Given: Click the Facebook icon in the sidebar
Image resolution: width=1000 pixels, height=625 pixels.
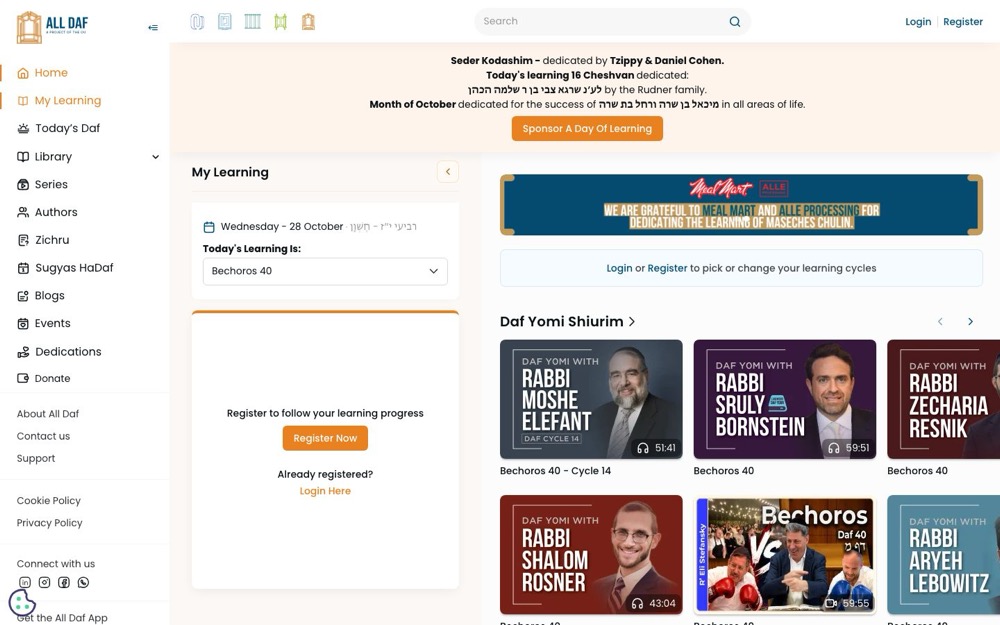Looking at the screenshot, I should click(64, 582).
